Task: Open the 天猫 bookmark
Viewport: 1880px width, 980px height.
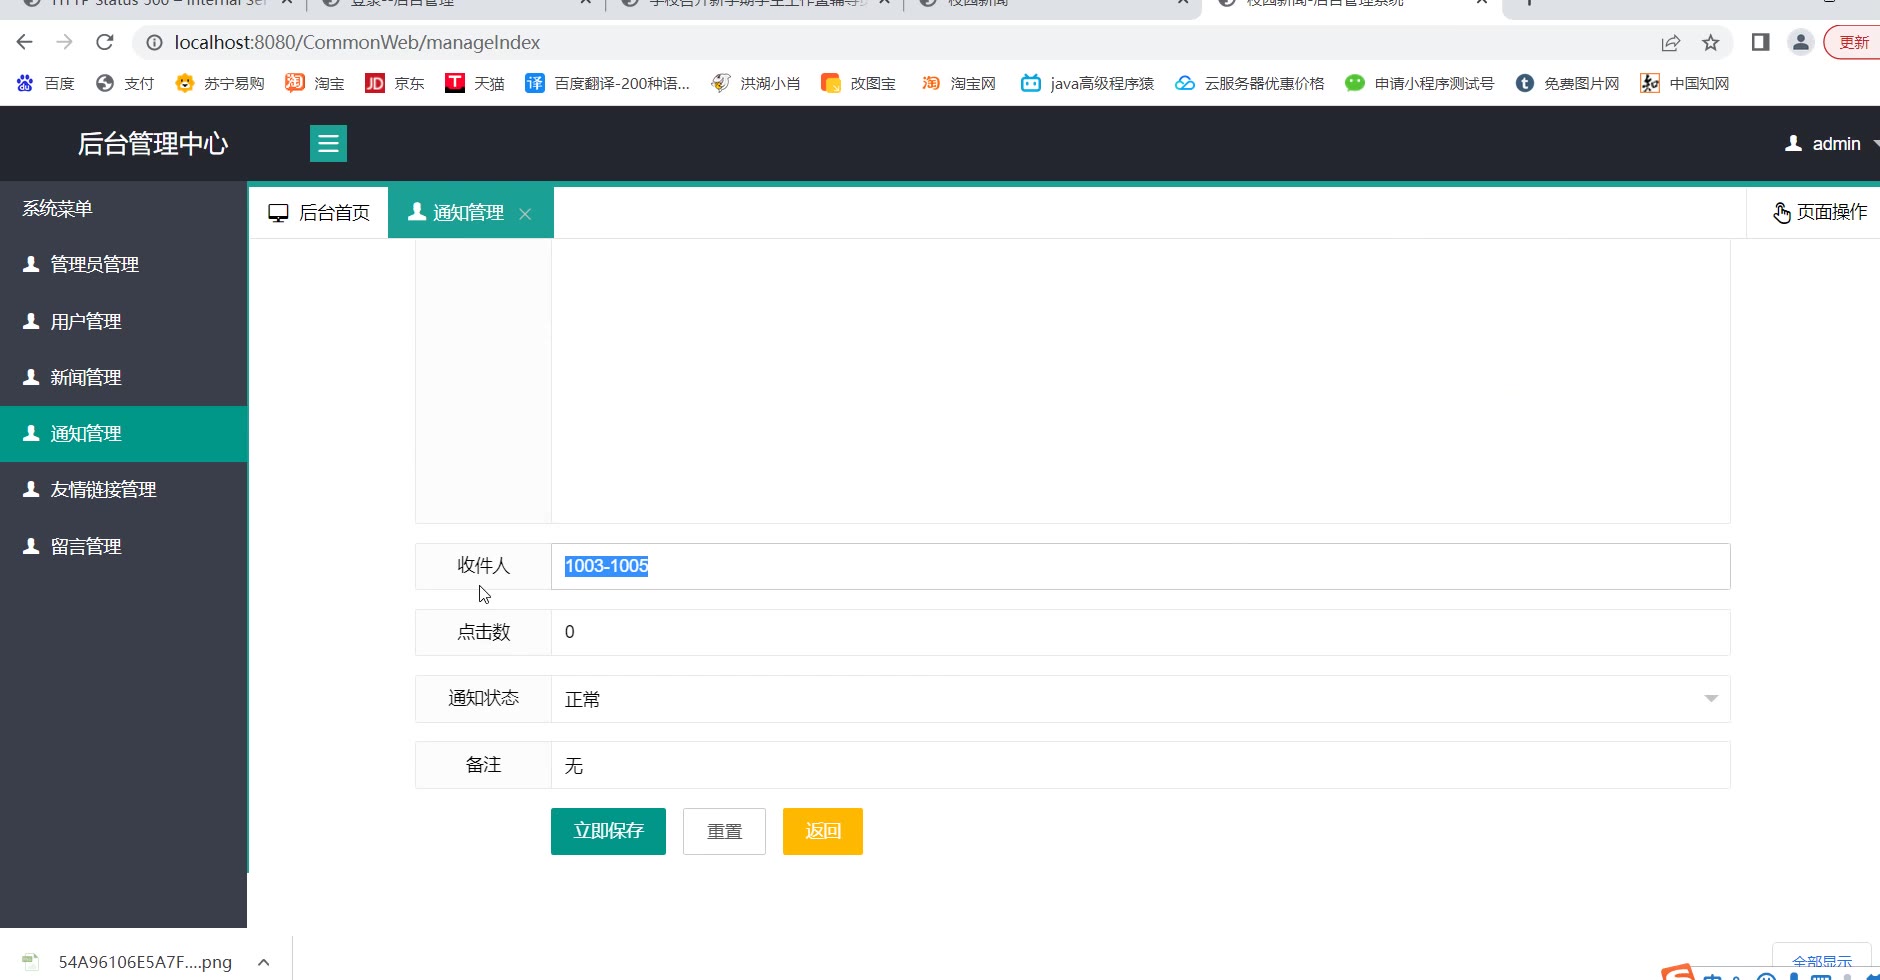Action: (x=475, y=83)
